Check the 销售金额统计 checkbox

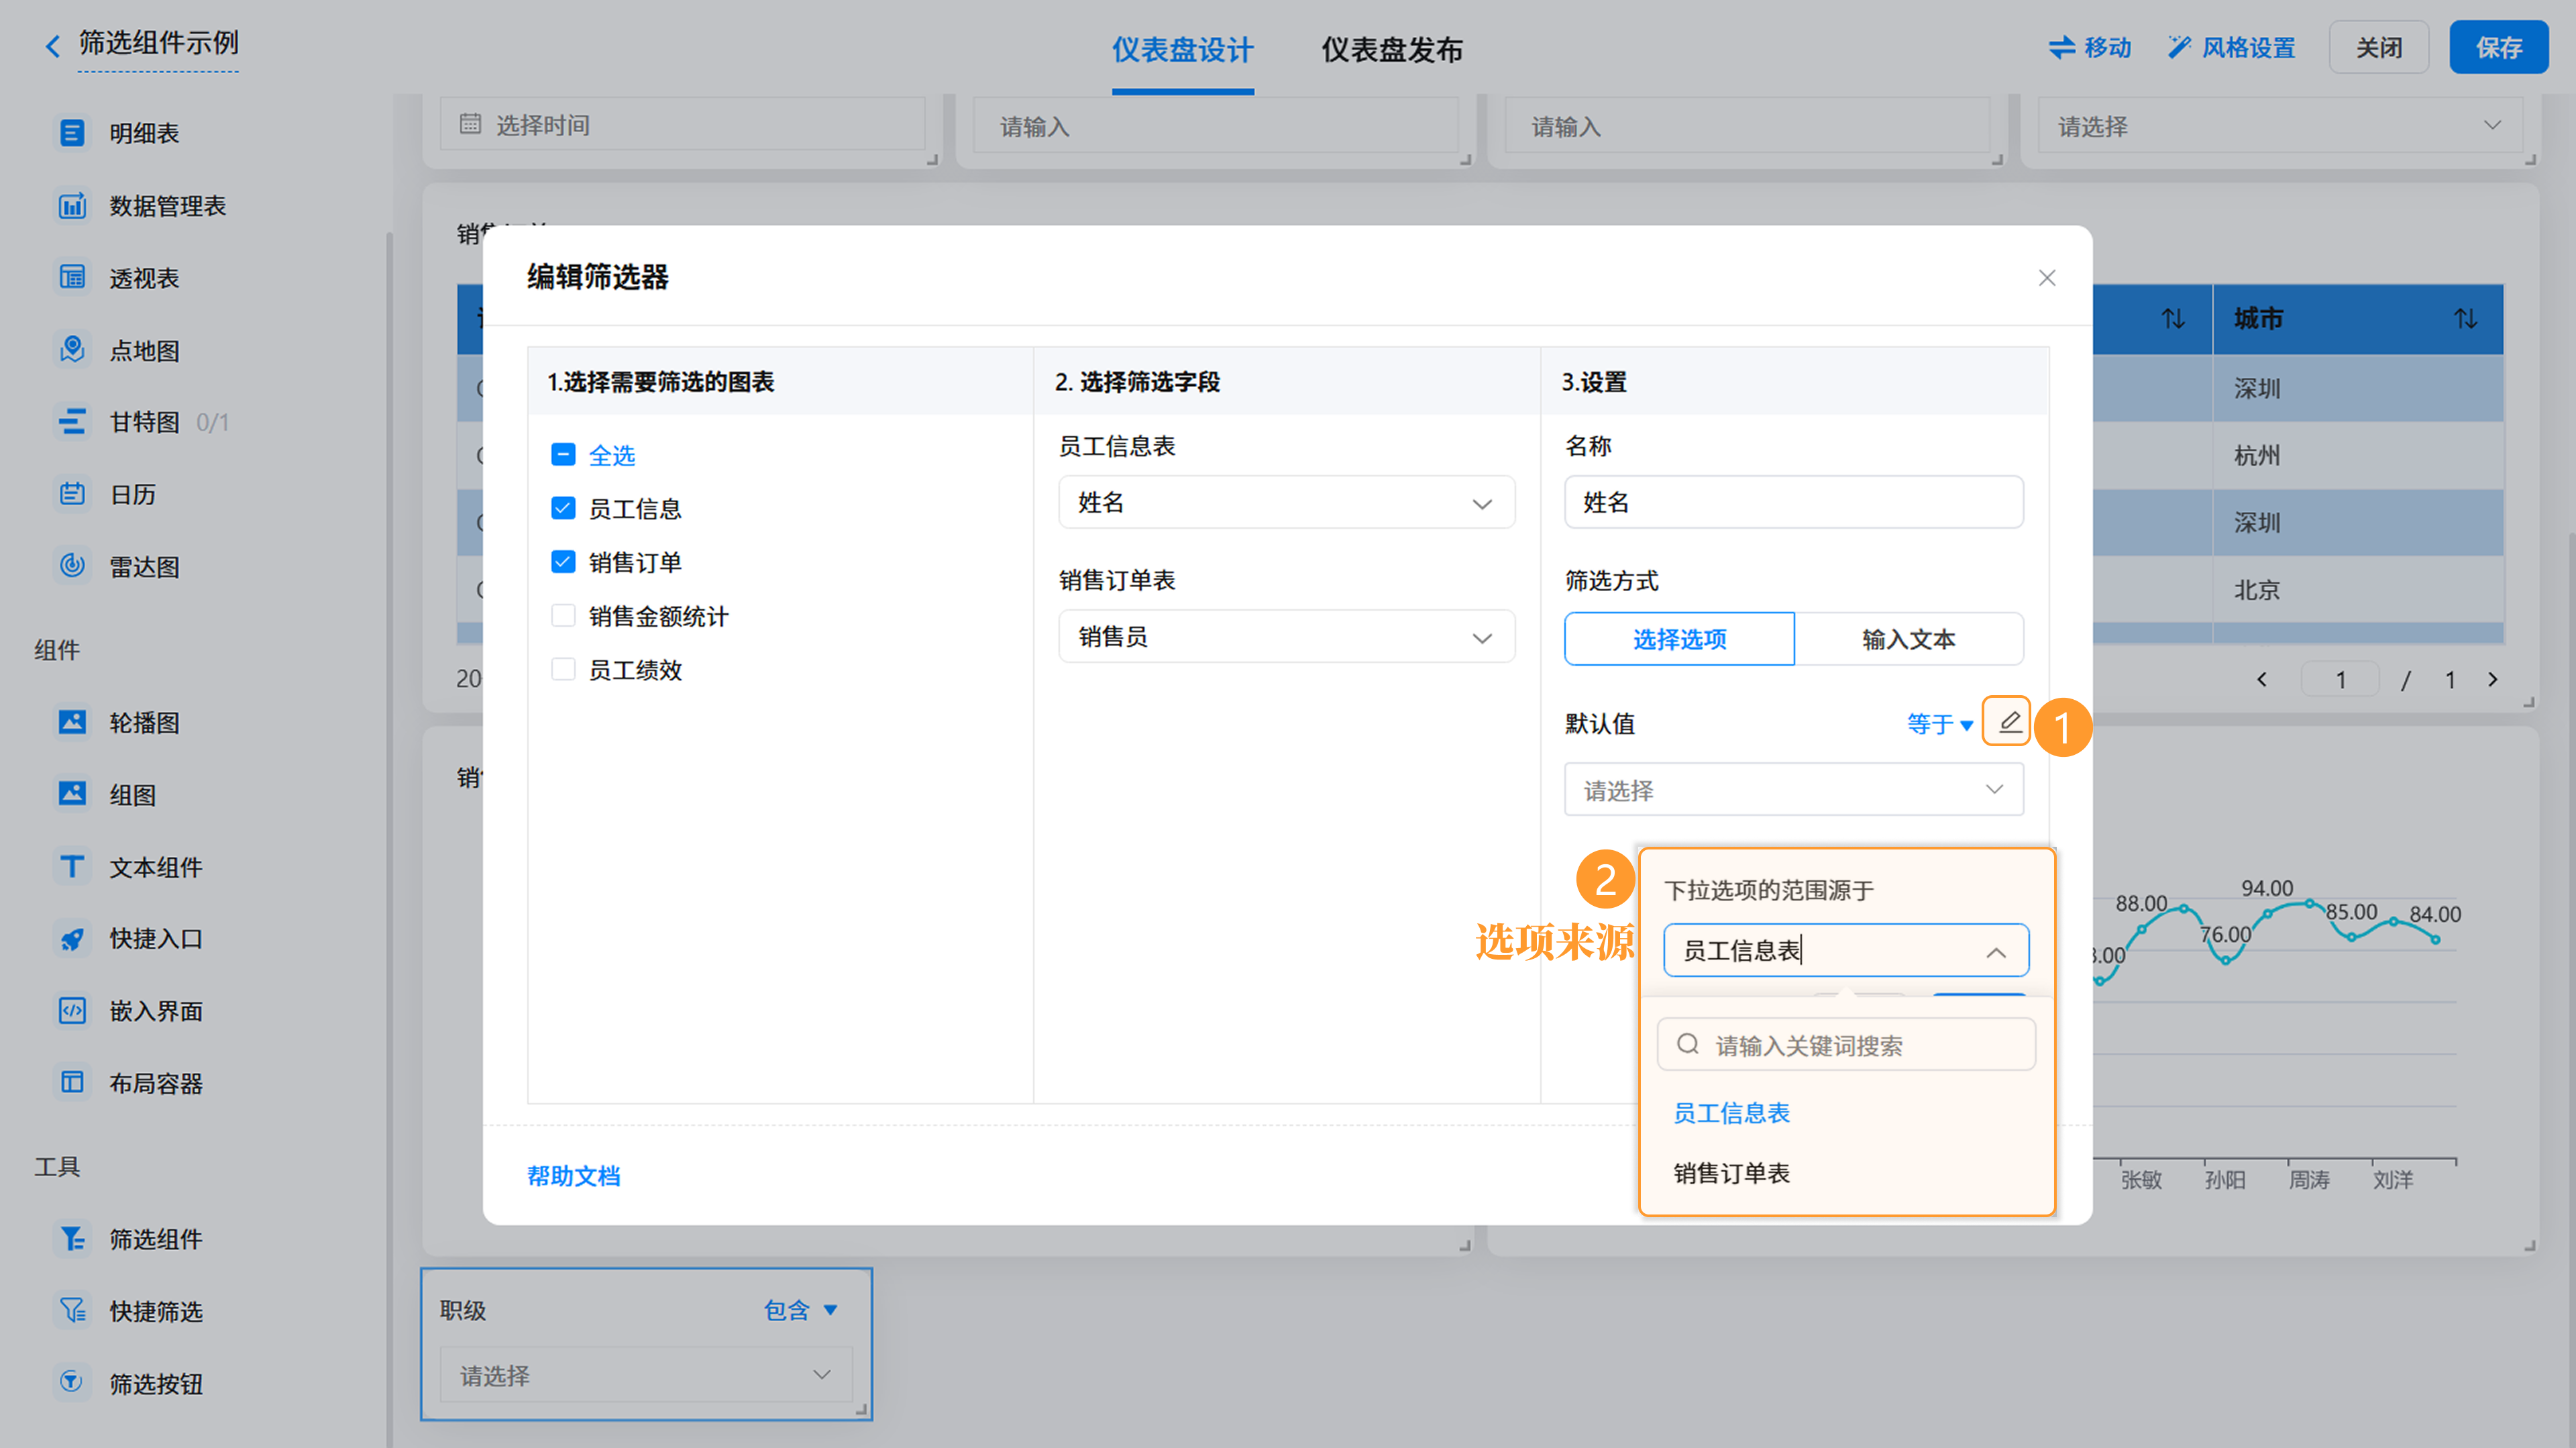[x=563, y=615]
